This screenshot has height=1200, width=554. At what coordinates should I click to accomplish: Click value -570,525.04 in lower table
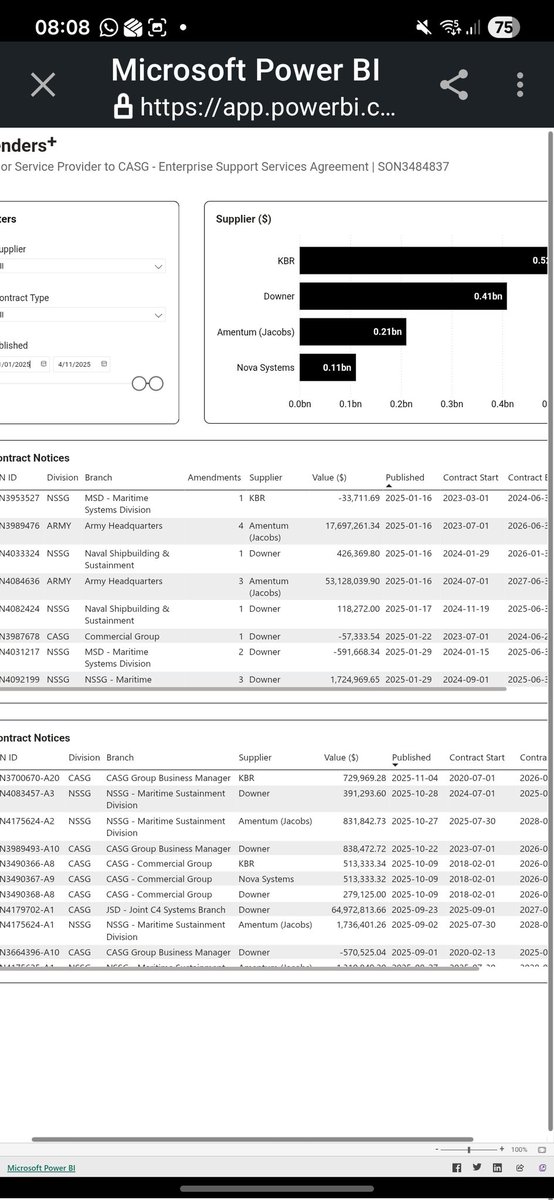tap(361, 953)
